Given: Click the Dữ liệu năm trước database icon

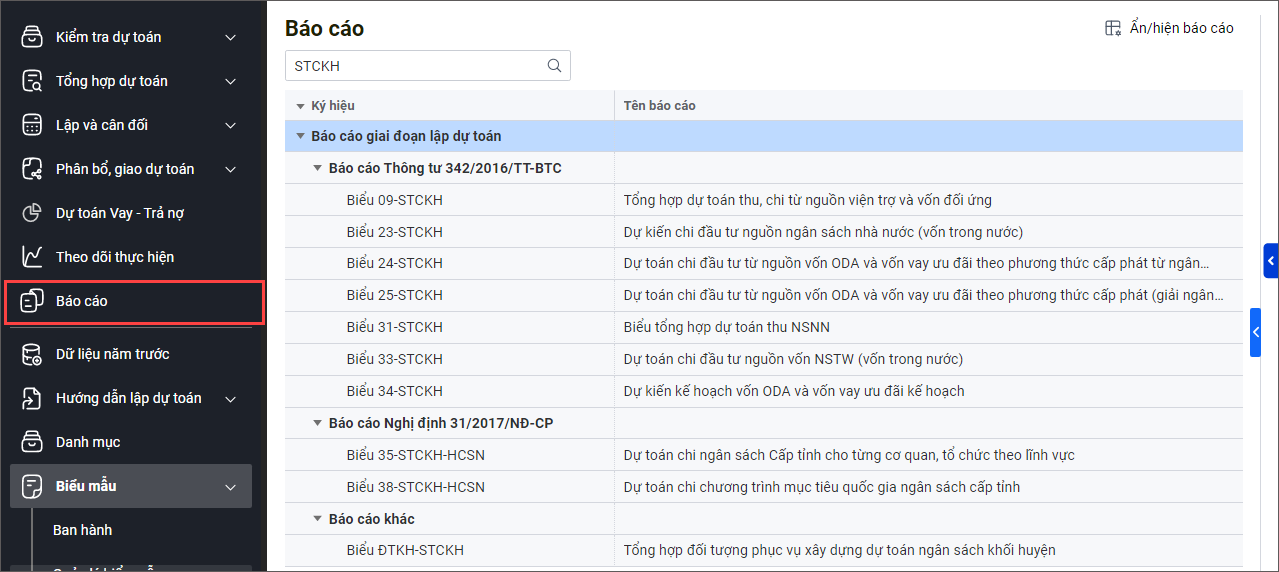Looking at the screenshot, I should [x=32, y=354].
